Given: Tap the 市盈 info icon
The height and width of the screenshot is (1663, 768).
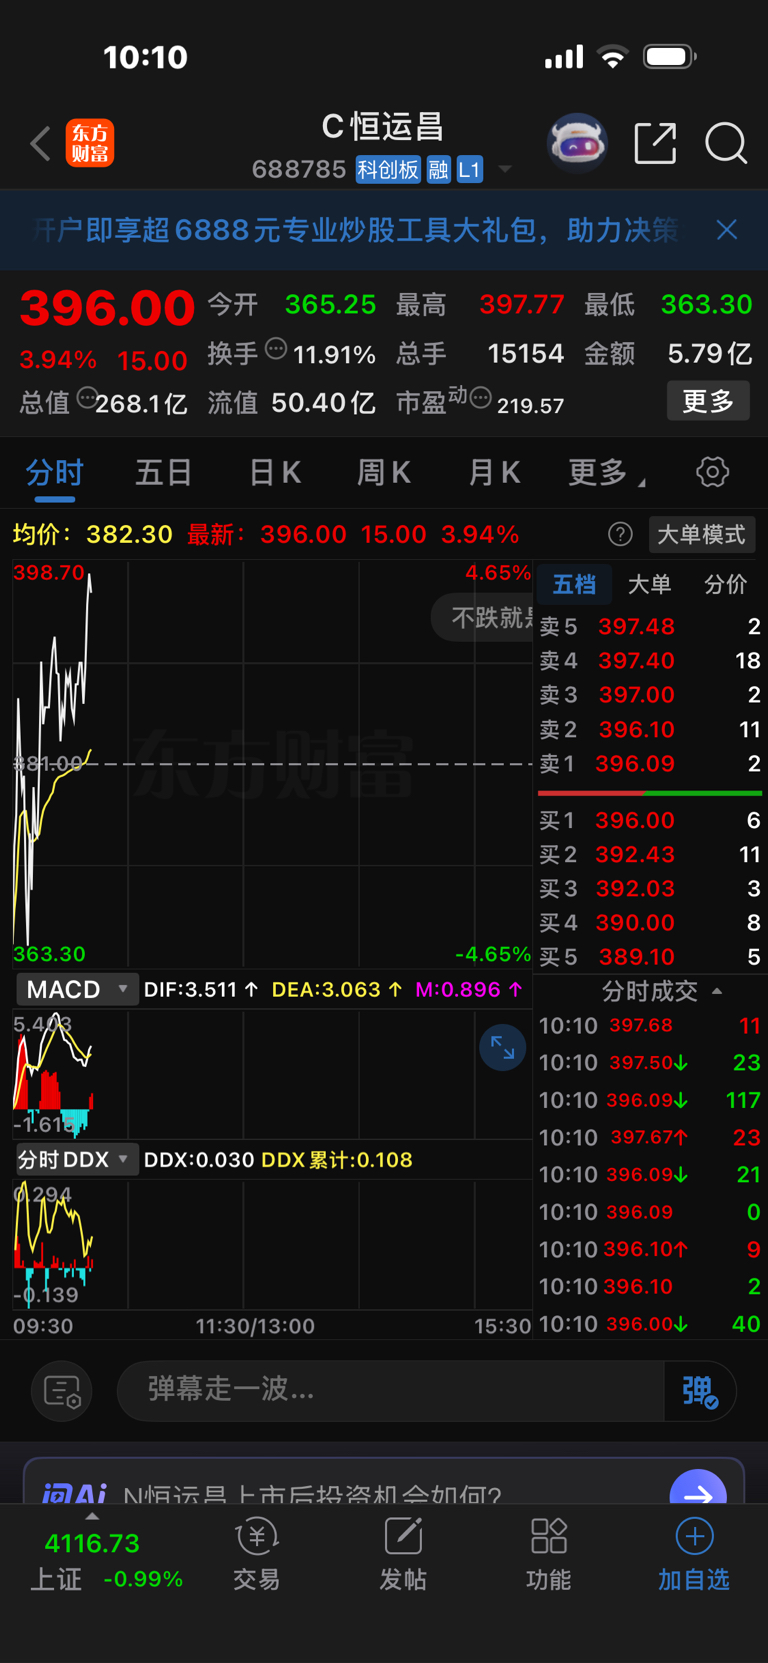Looking at the screenshot, I should pyautogui.click(x=481, y=398).
